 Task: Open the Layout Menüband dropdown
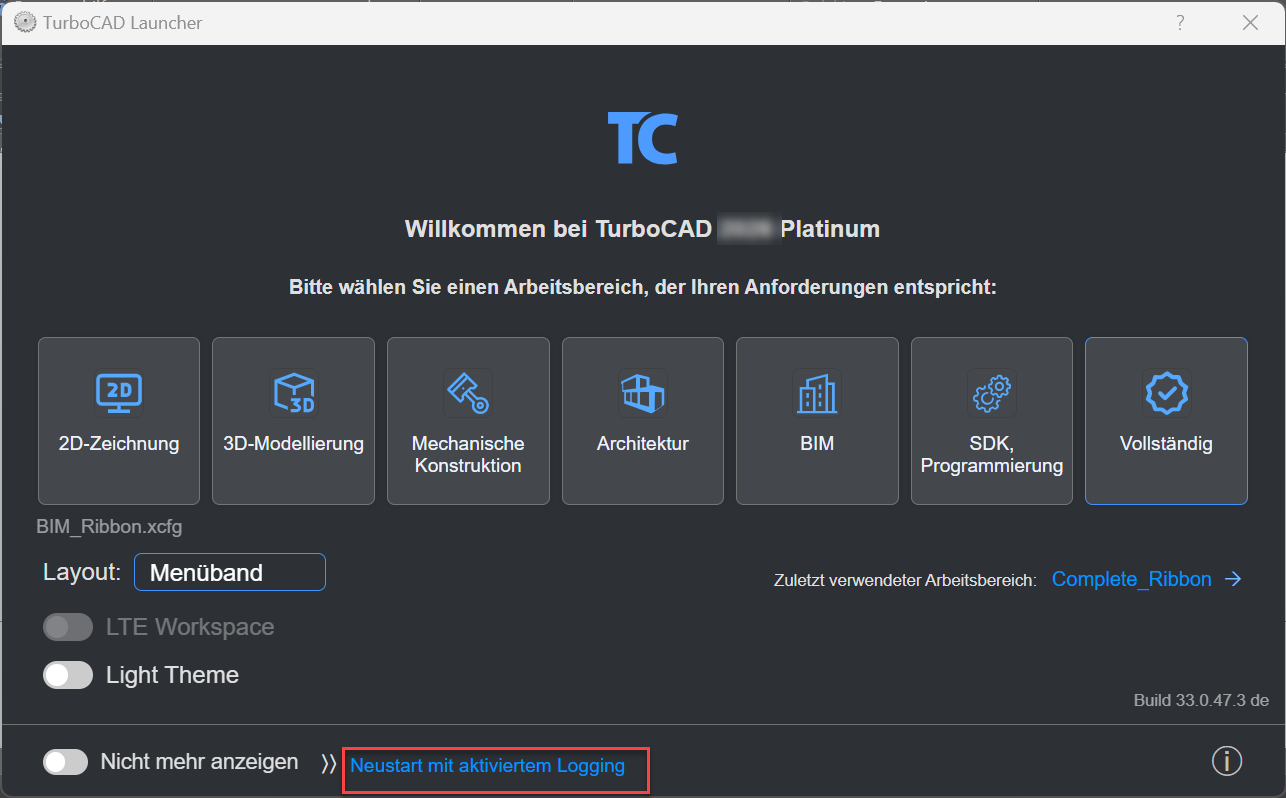[230, 572]
